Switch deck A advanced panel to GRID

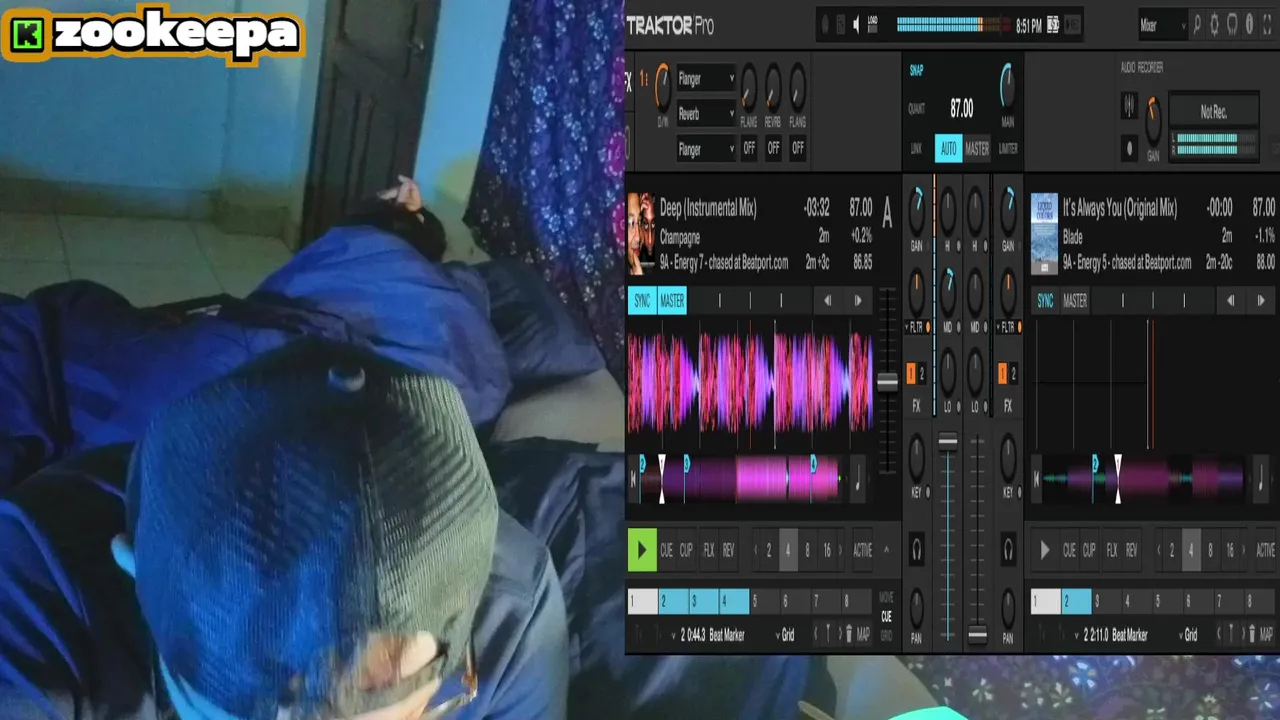point(886,636)
